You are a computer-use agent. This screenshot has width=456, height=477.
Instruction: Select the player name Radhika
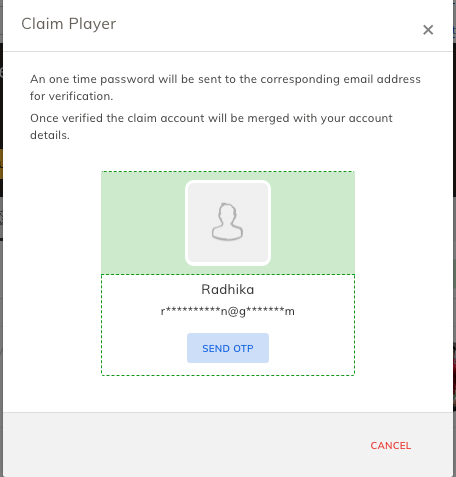tap(228, 289)
